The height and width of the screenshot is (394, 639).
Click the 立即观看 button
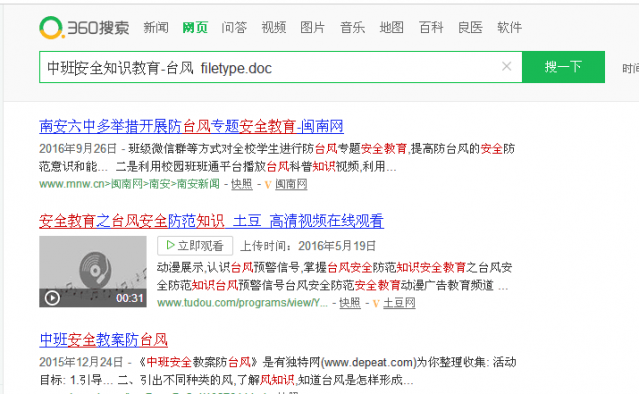pyautogui.click(x=195, y=246)
